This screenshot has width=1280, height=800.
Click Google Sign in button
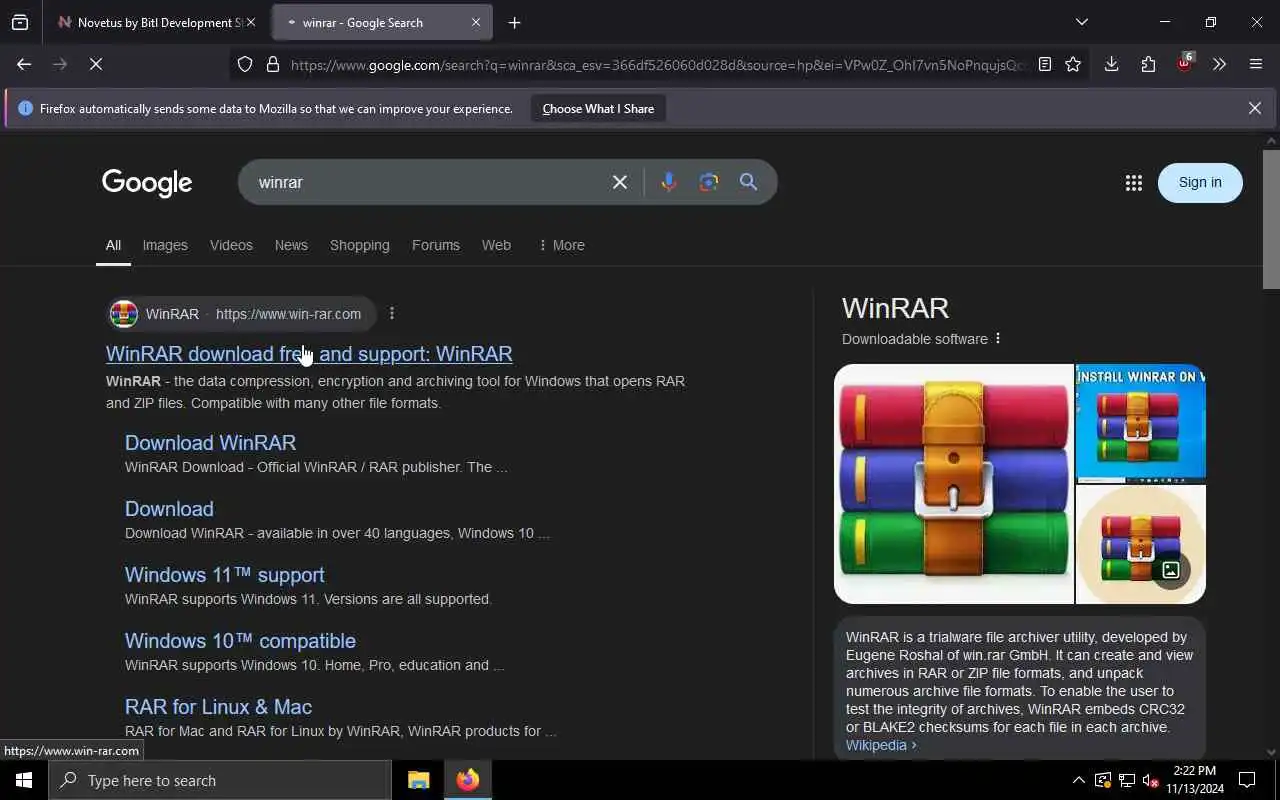(1200, 182)
